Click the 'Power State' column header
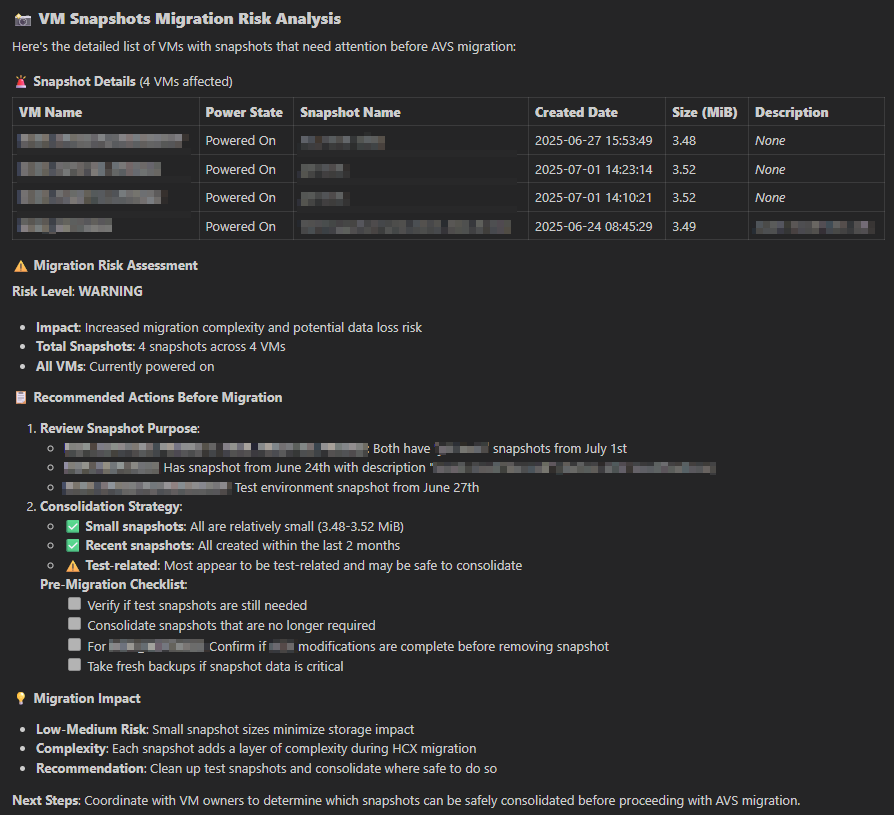This screenshot has width=894, height=815. 244,112
